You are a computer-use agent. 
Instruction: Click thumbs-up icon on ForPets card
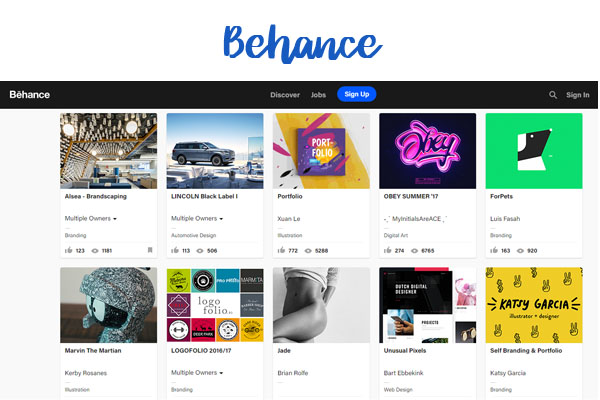click(494, 250)
